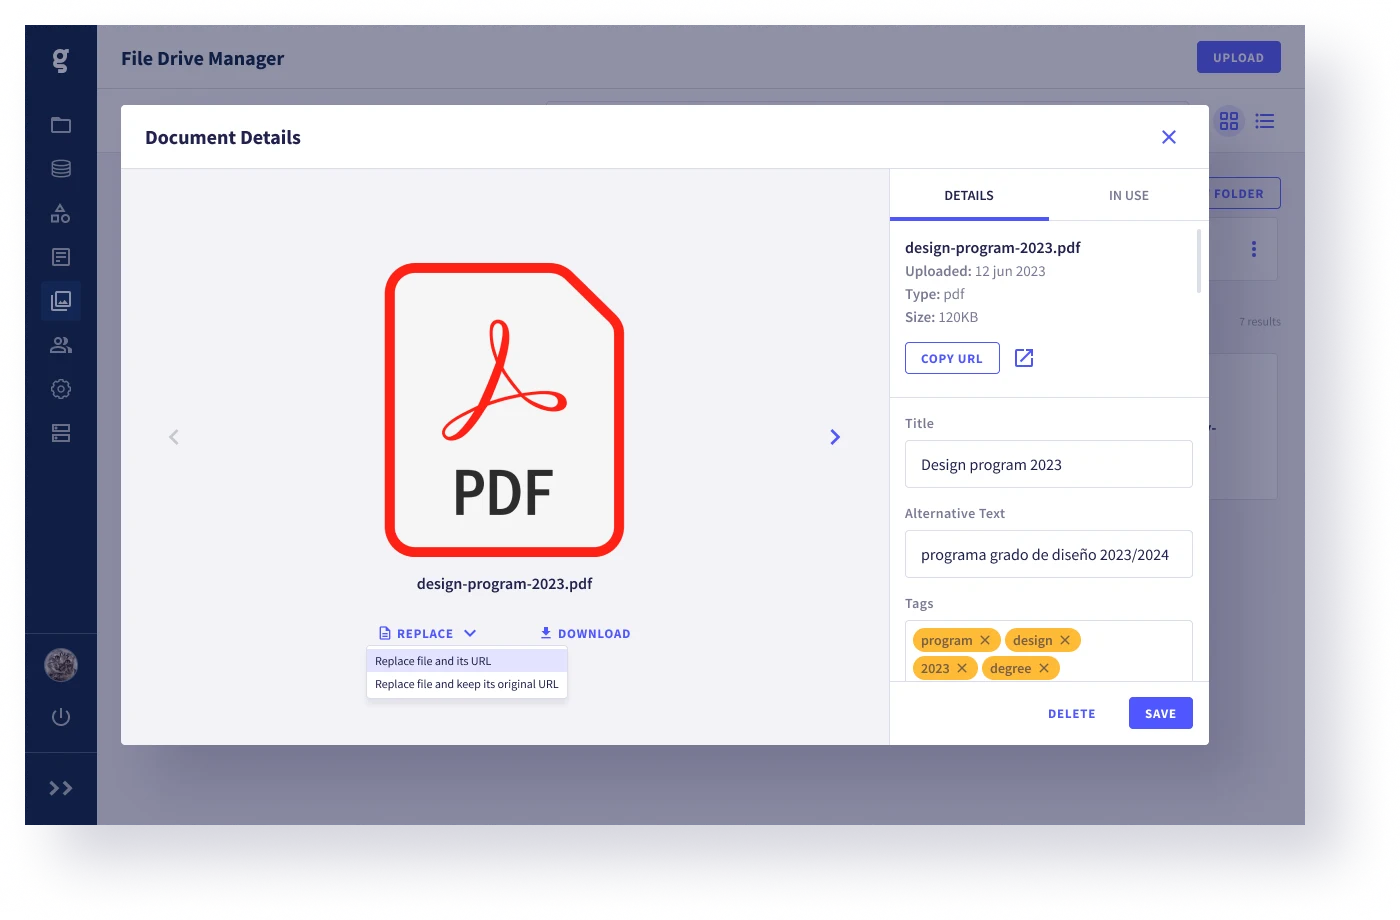Choose 'Replace file and keep its original URL'
The width and height of the screenshot is (1400, 920).
pos(466,684)
